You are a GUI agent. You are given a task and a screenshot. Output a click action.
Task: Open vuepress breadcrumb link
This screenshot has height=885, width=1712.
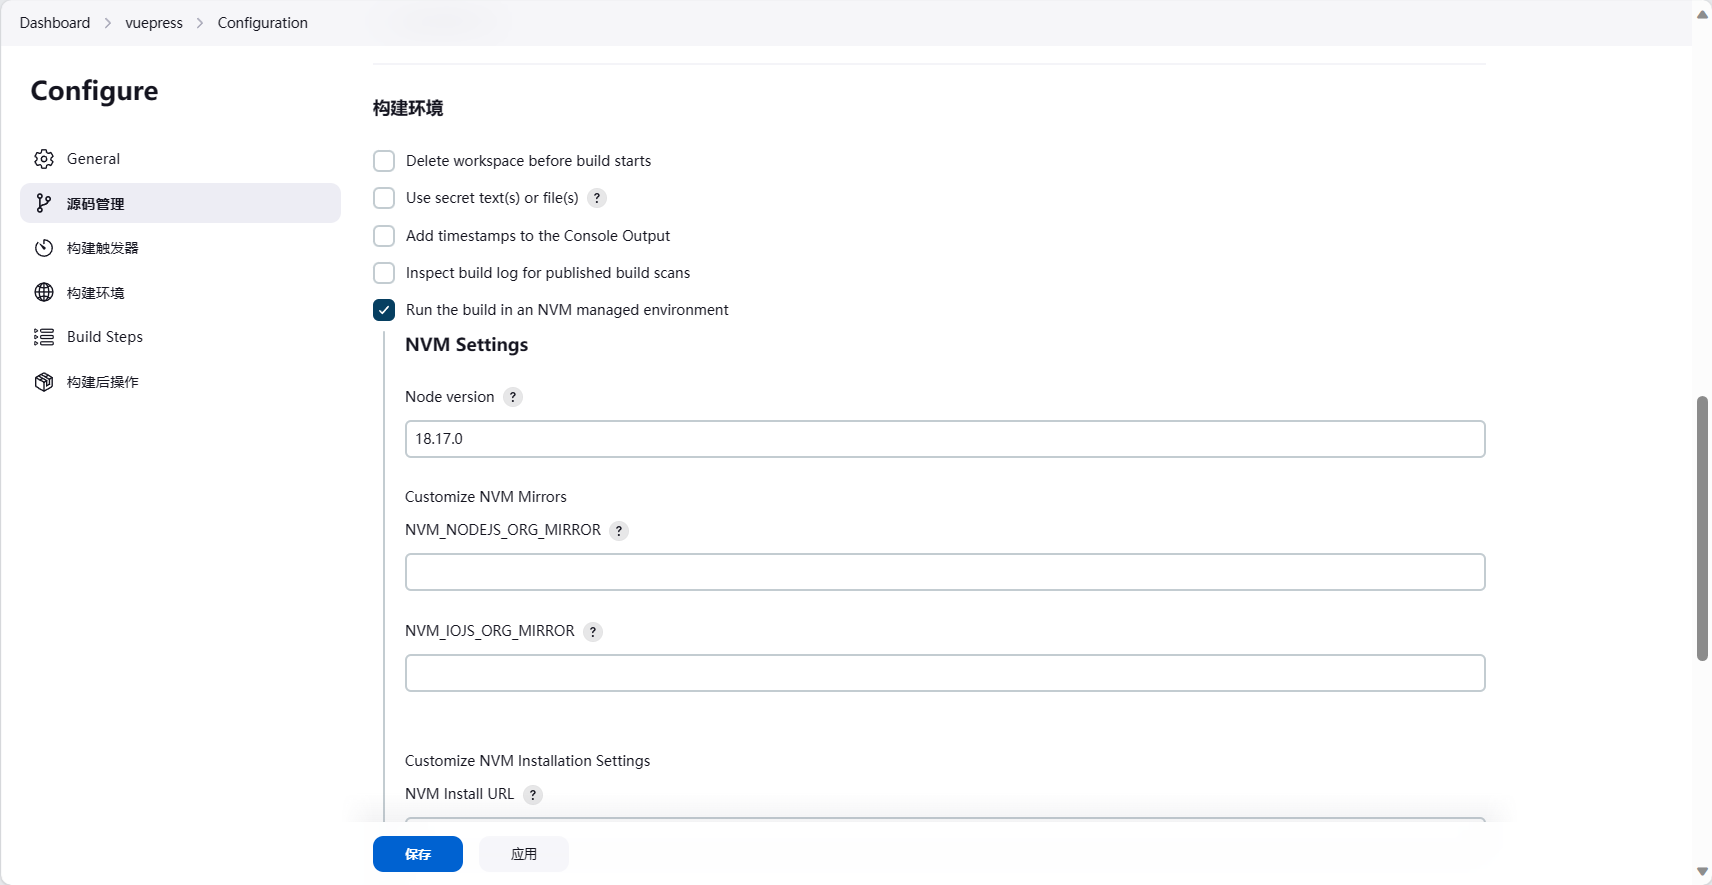(x=154, y=23)
